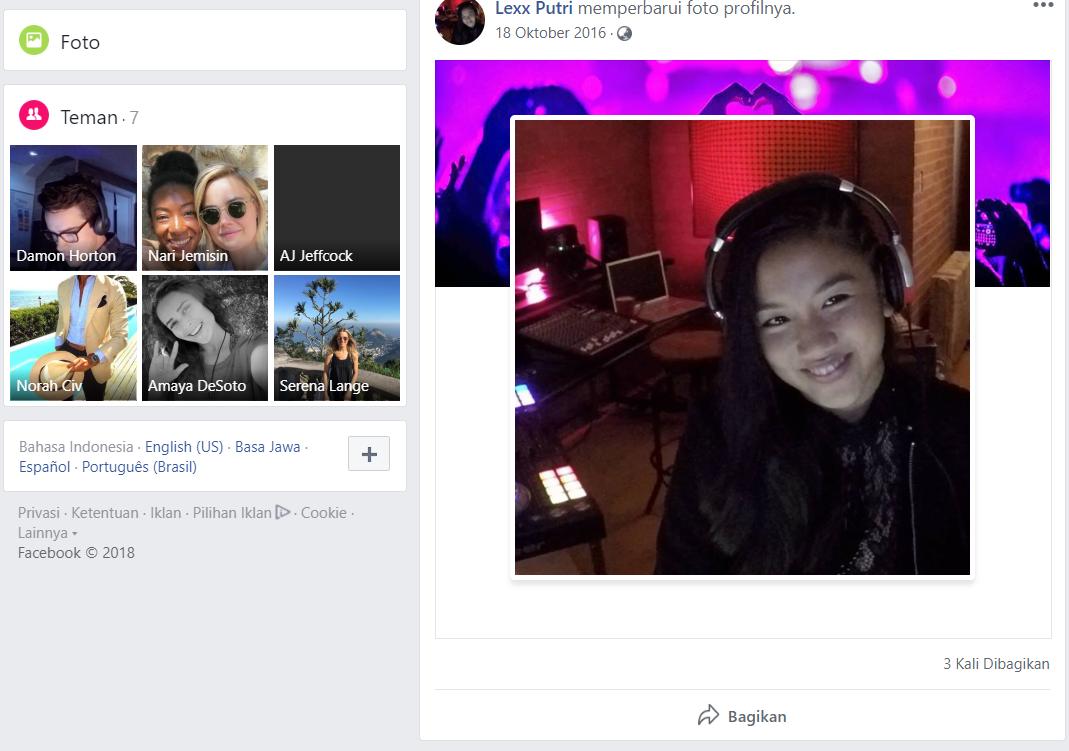Viewport: 1069px width, 751px height.
Task: Switch language to English (US)
Action: click(x=184, y=447)
